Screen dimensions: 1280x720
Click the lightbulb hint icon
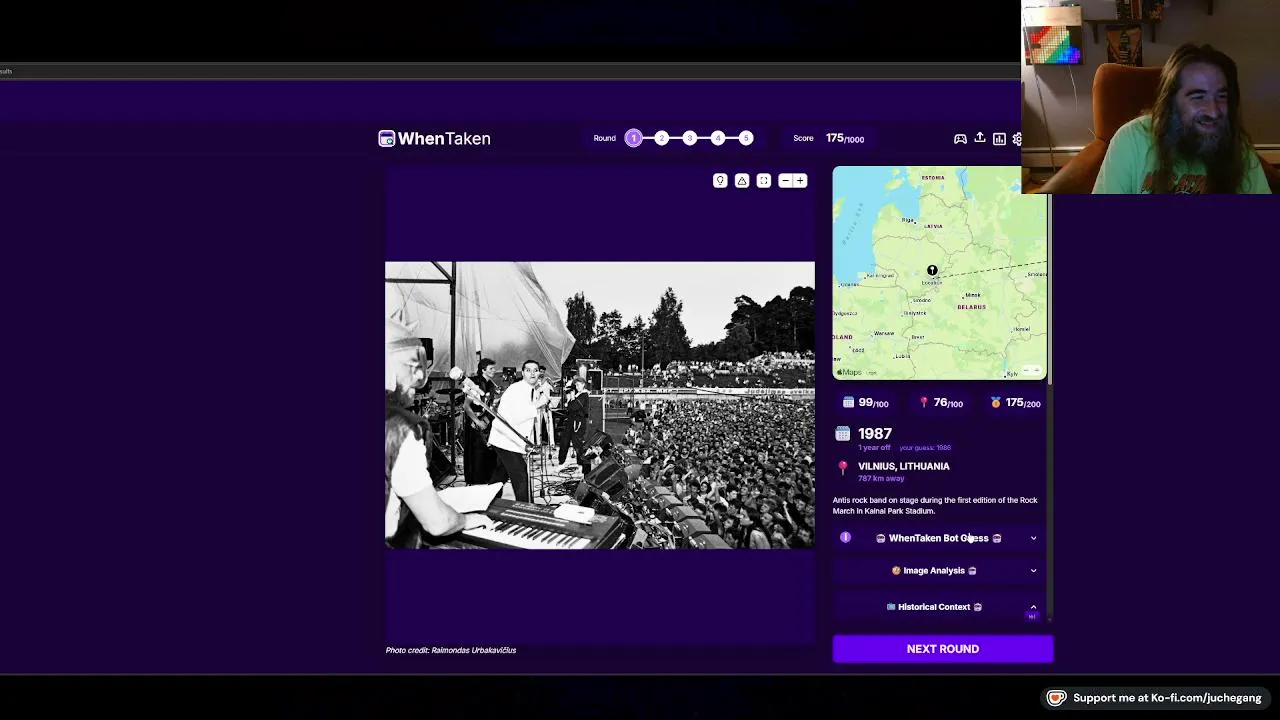(720, 181)
